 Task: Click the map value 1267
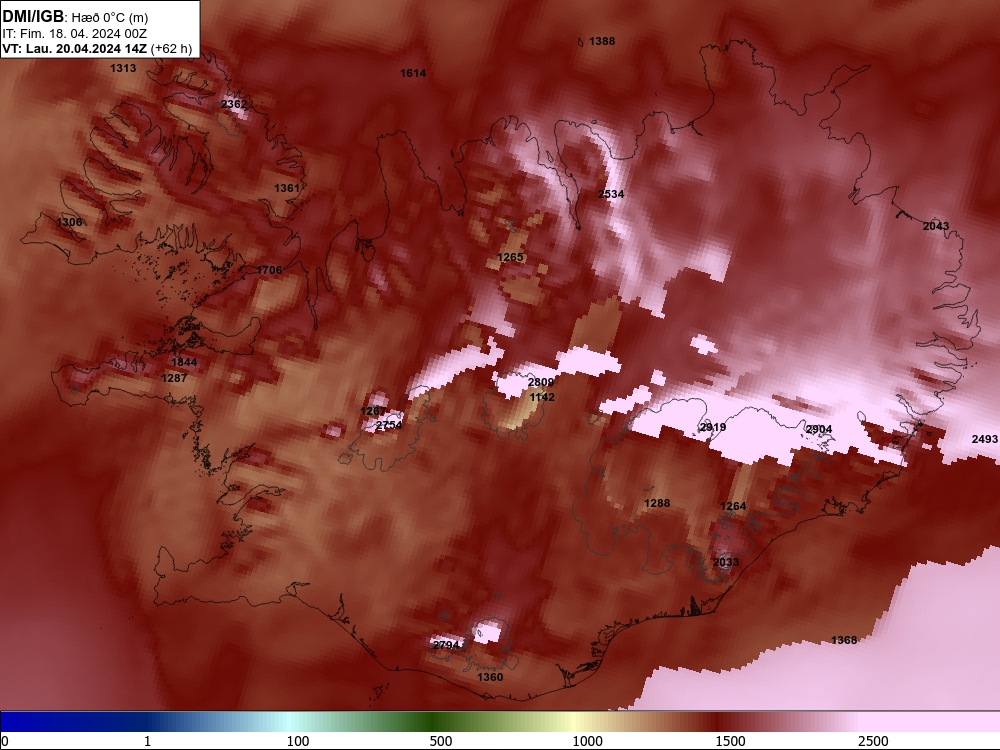pyautogui.click(x=373, y=411)
